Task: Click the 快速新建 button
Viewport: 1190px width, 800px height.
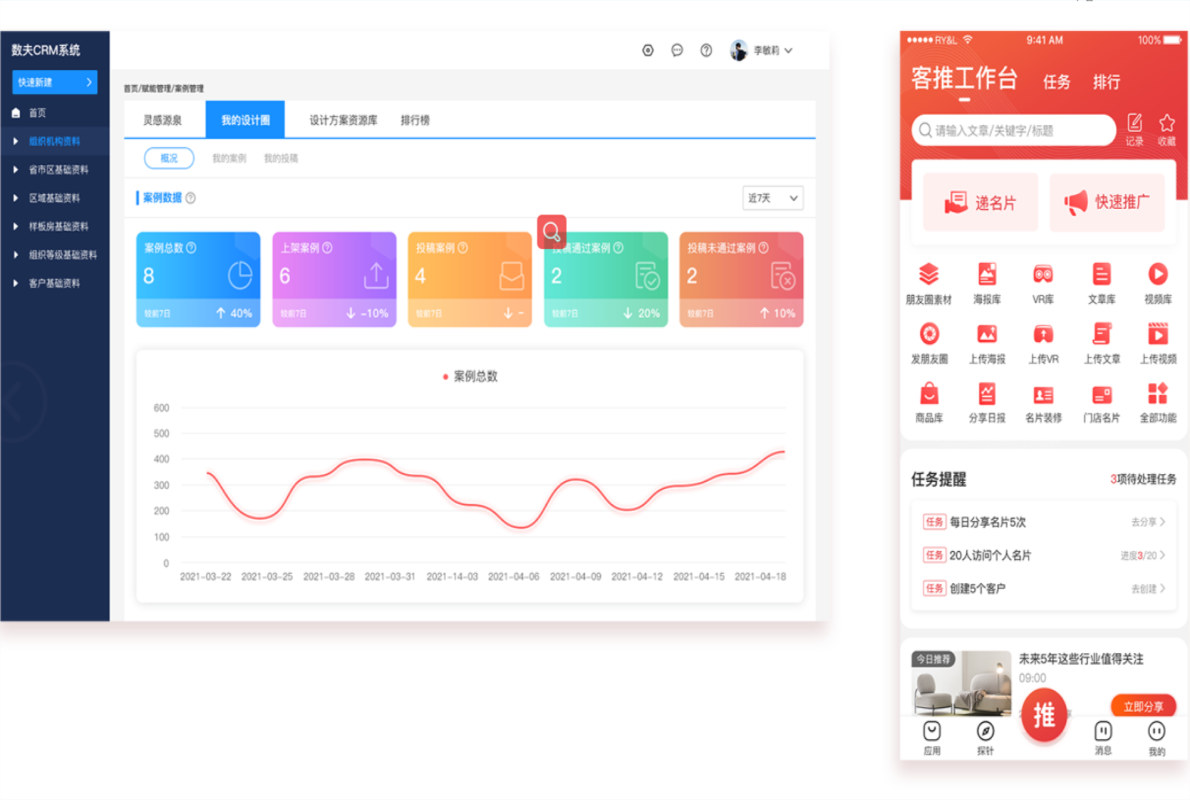Action: click(54, 82)
